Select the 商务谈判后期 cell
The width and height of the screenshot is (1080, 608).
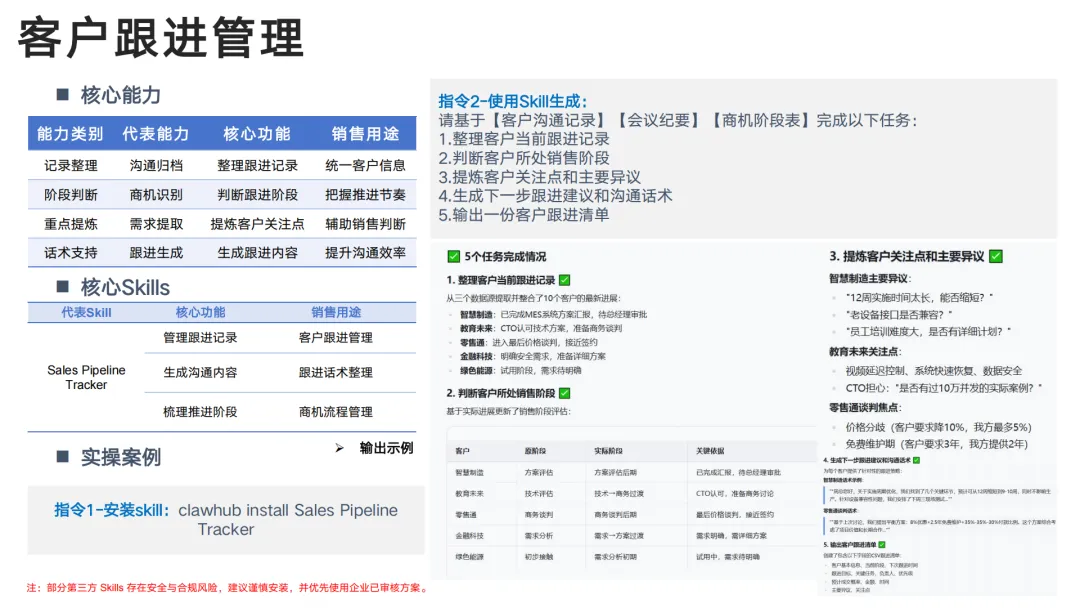click(x=616, y=514)
